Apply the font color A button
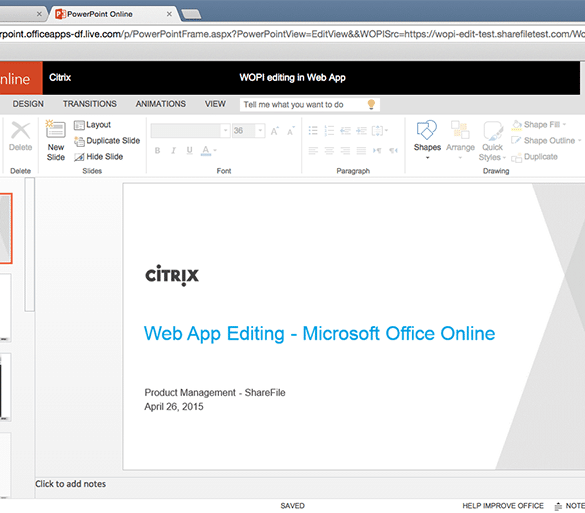This screenshot has width=585, height=513. point(206,150)
